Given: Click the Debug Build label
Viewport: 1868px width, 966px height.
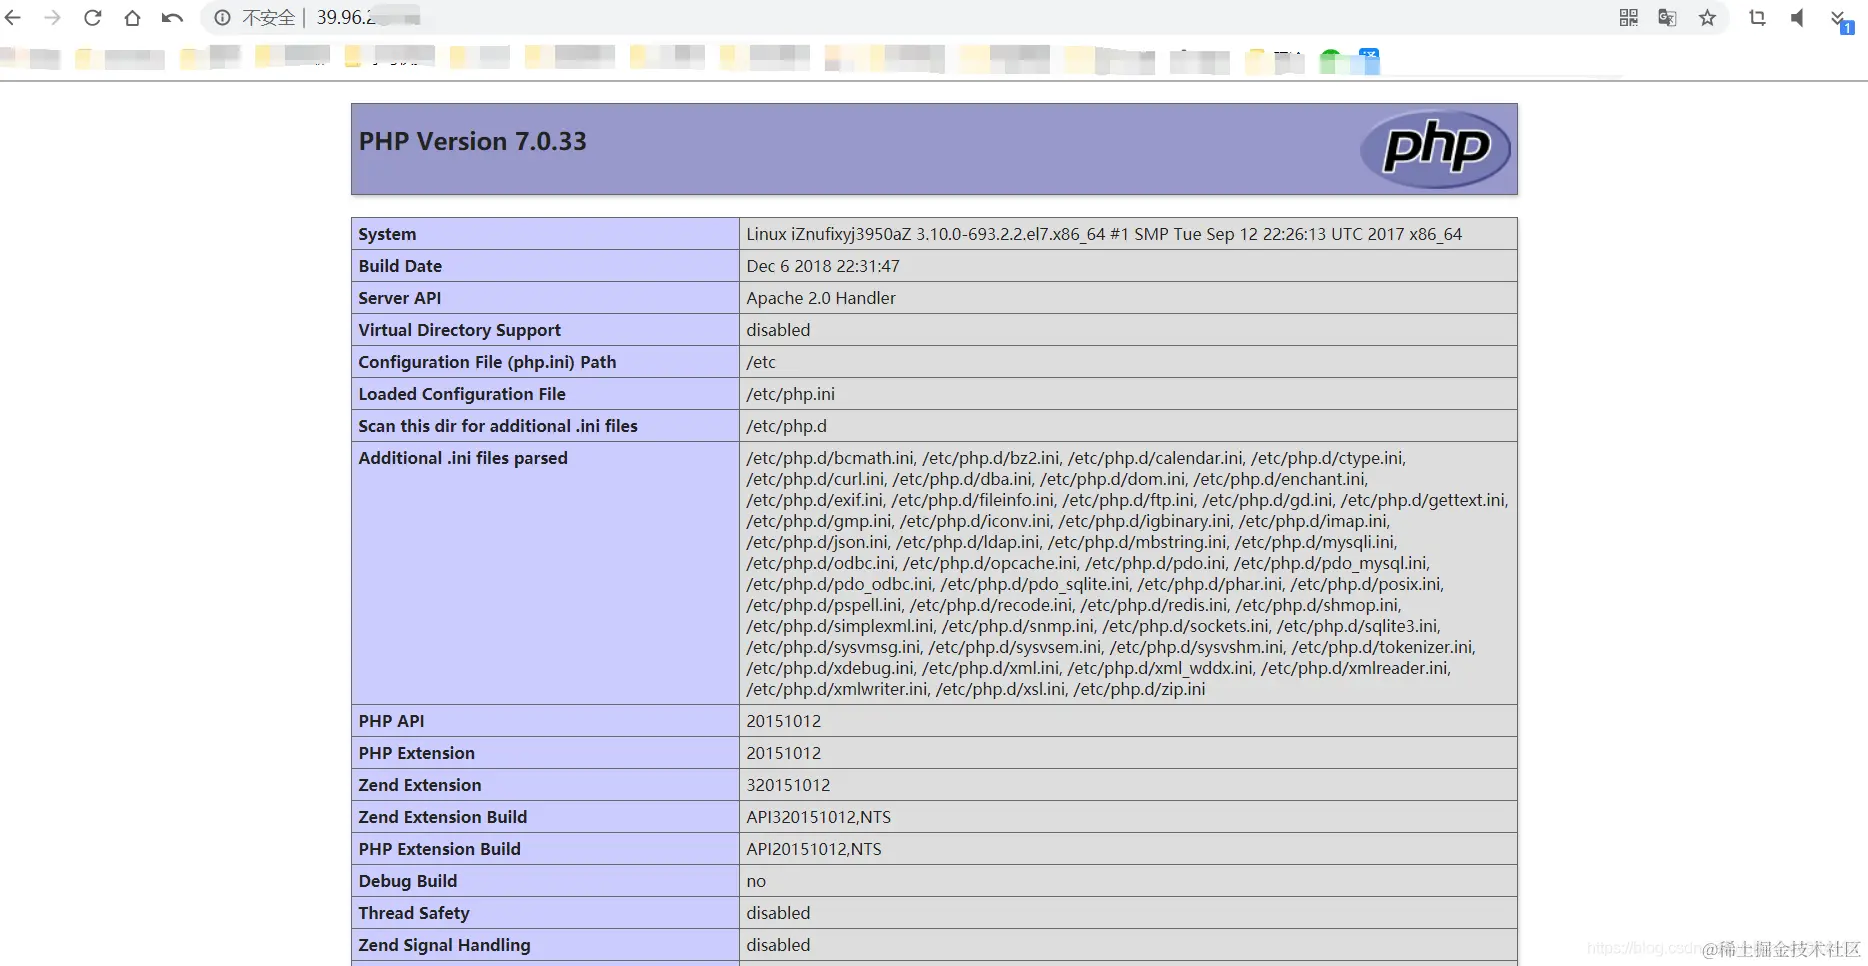Looking at the screenshot, I should 407,881.
